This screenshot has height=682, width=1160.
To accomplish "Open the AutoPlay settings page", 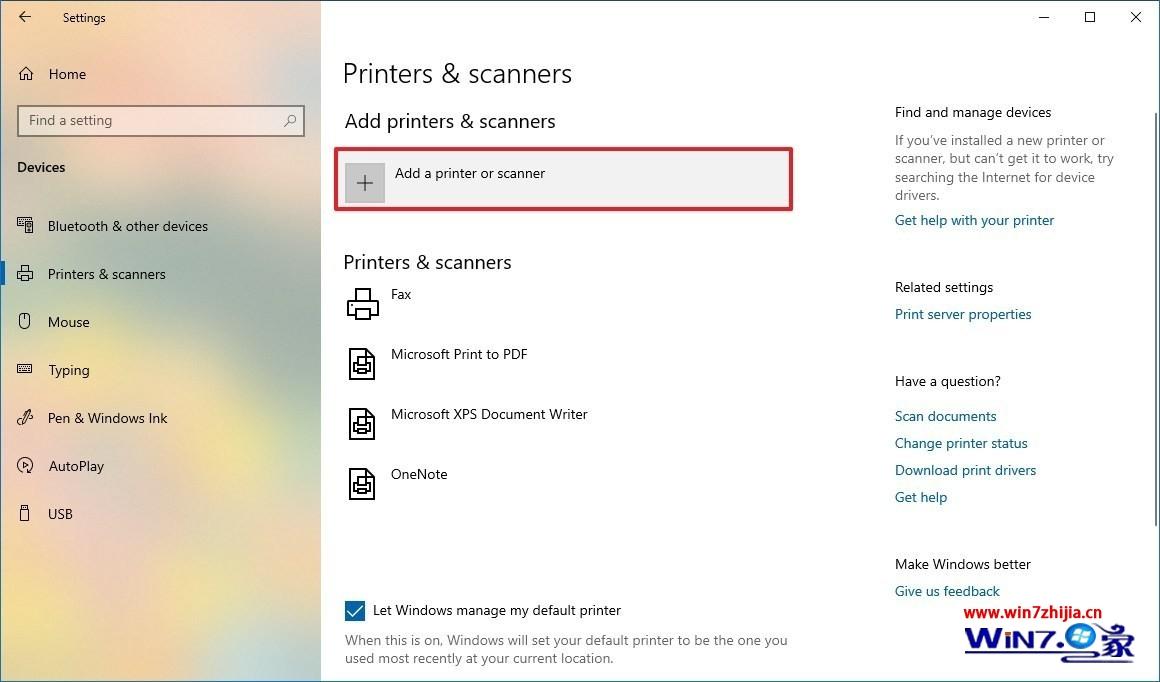I will pyautogui.click(x=76, y=467).
